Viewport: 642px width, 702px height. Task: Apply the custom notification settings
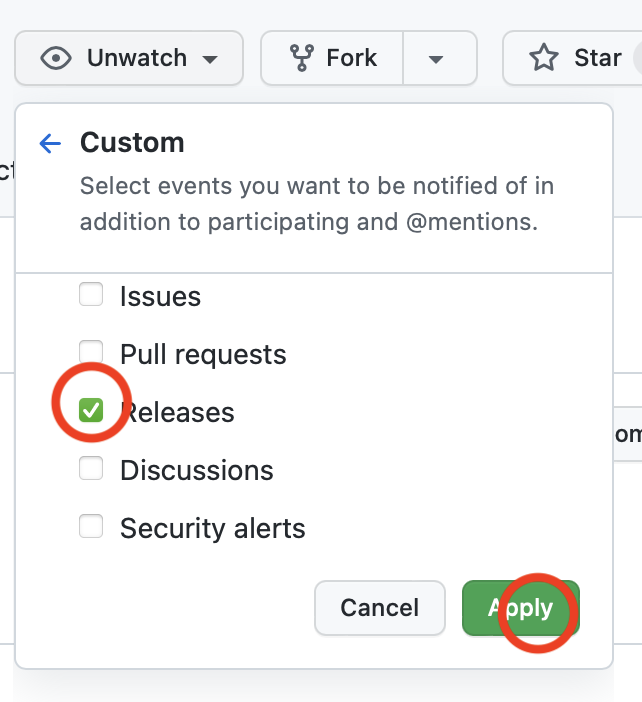521,608
